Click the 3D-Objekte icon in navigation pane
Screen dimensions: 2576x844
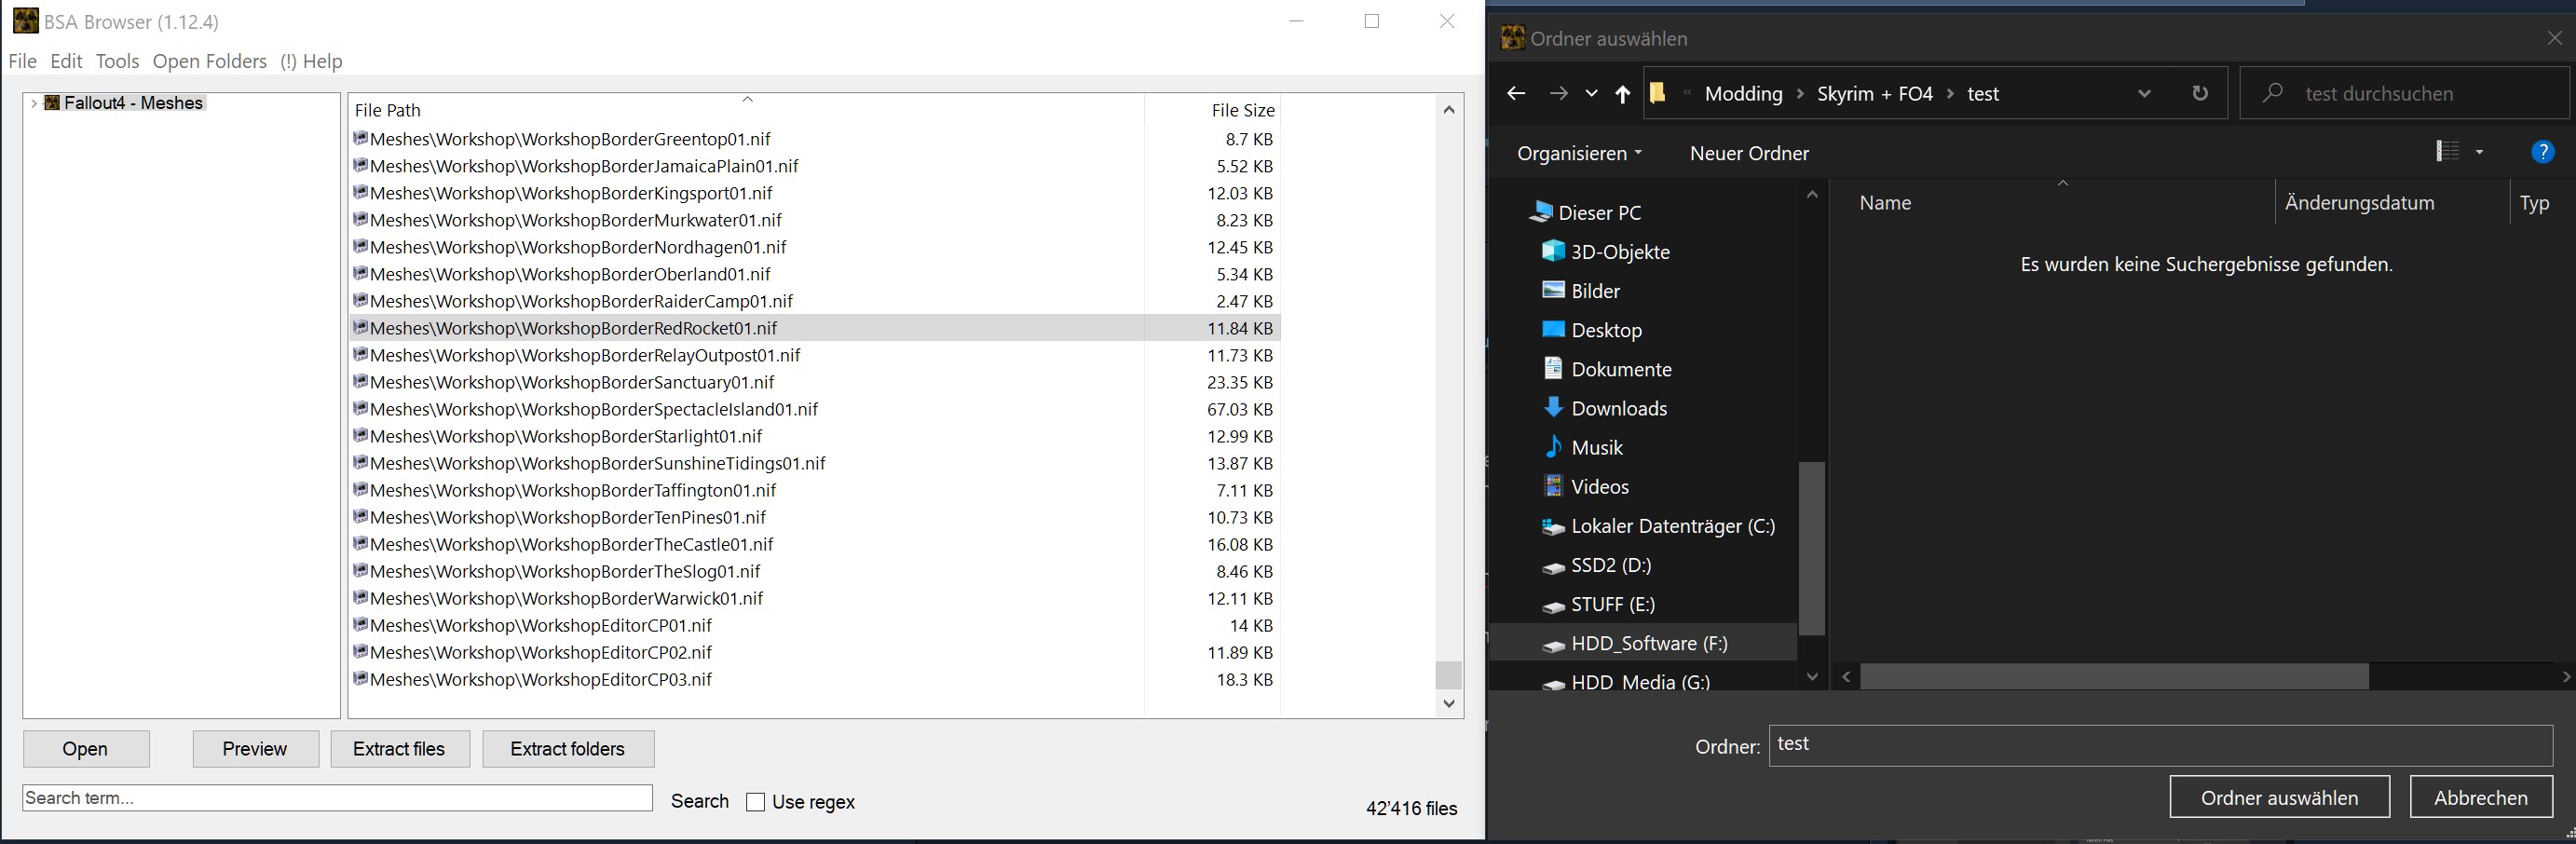click(1553, 251)
